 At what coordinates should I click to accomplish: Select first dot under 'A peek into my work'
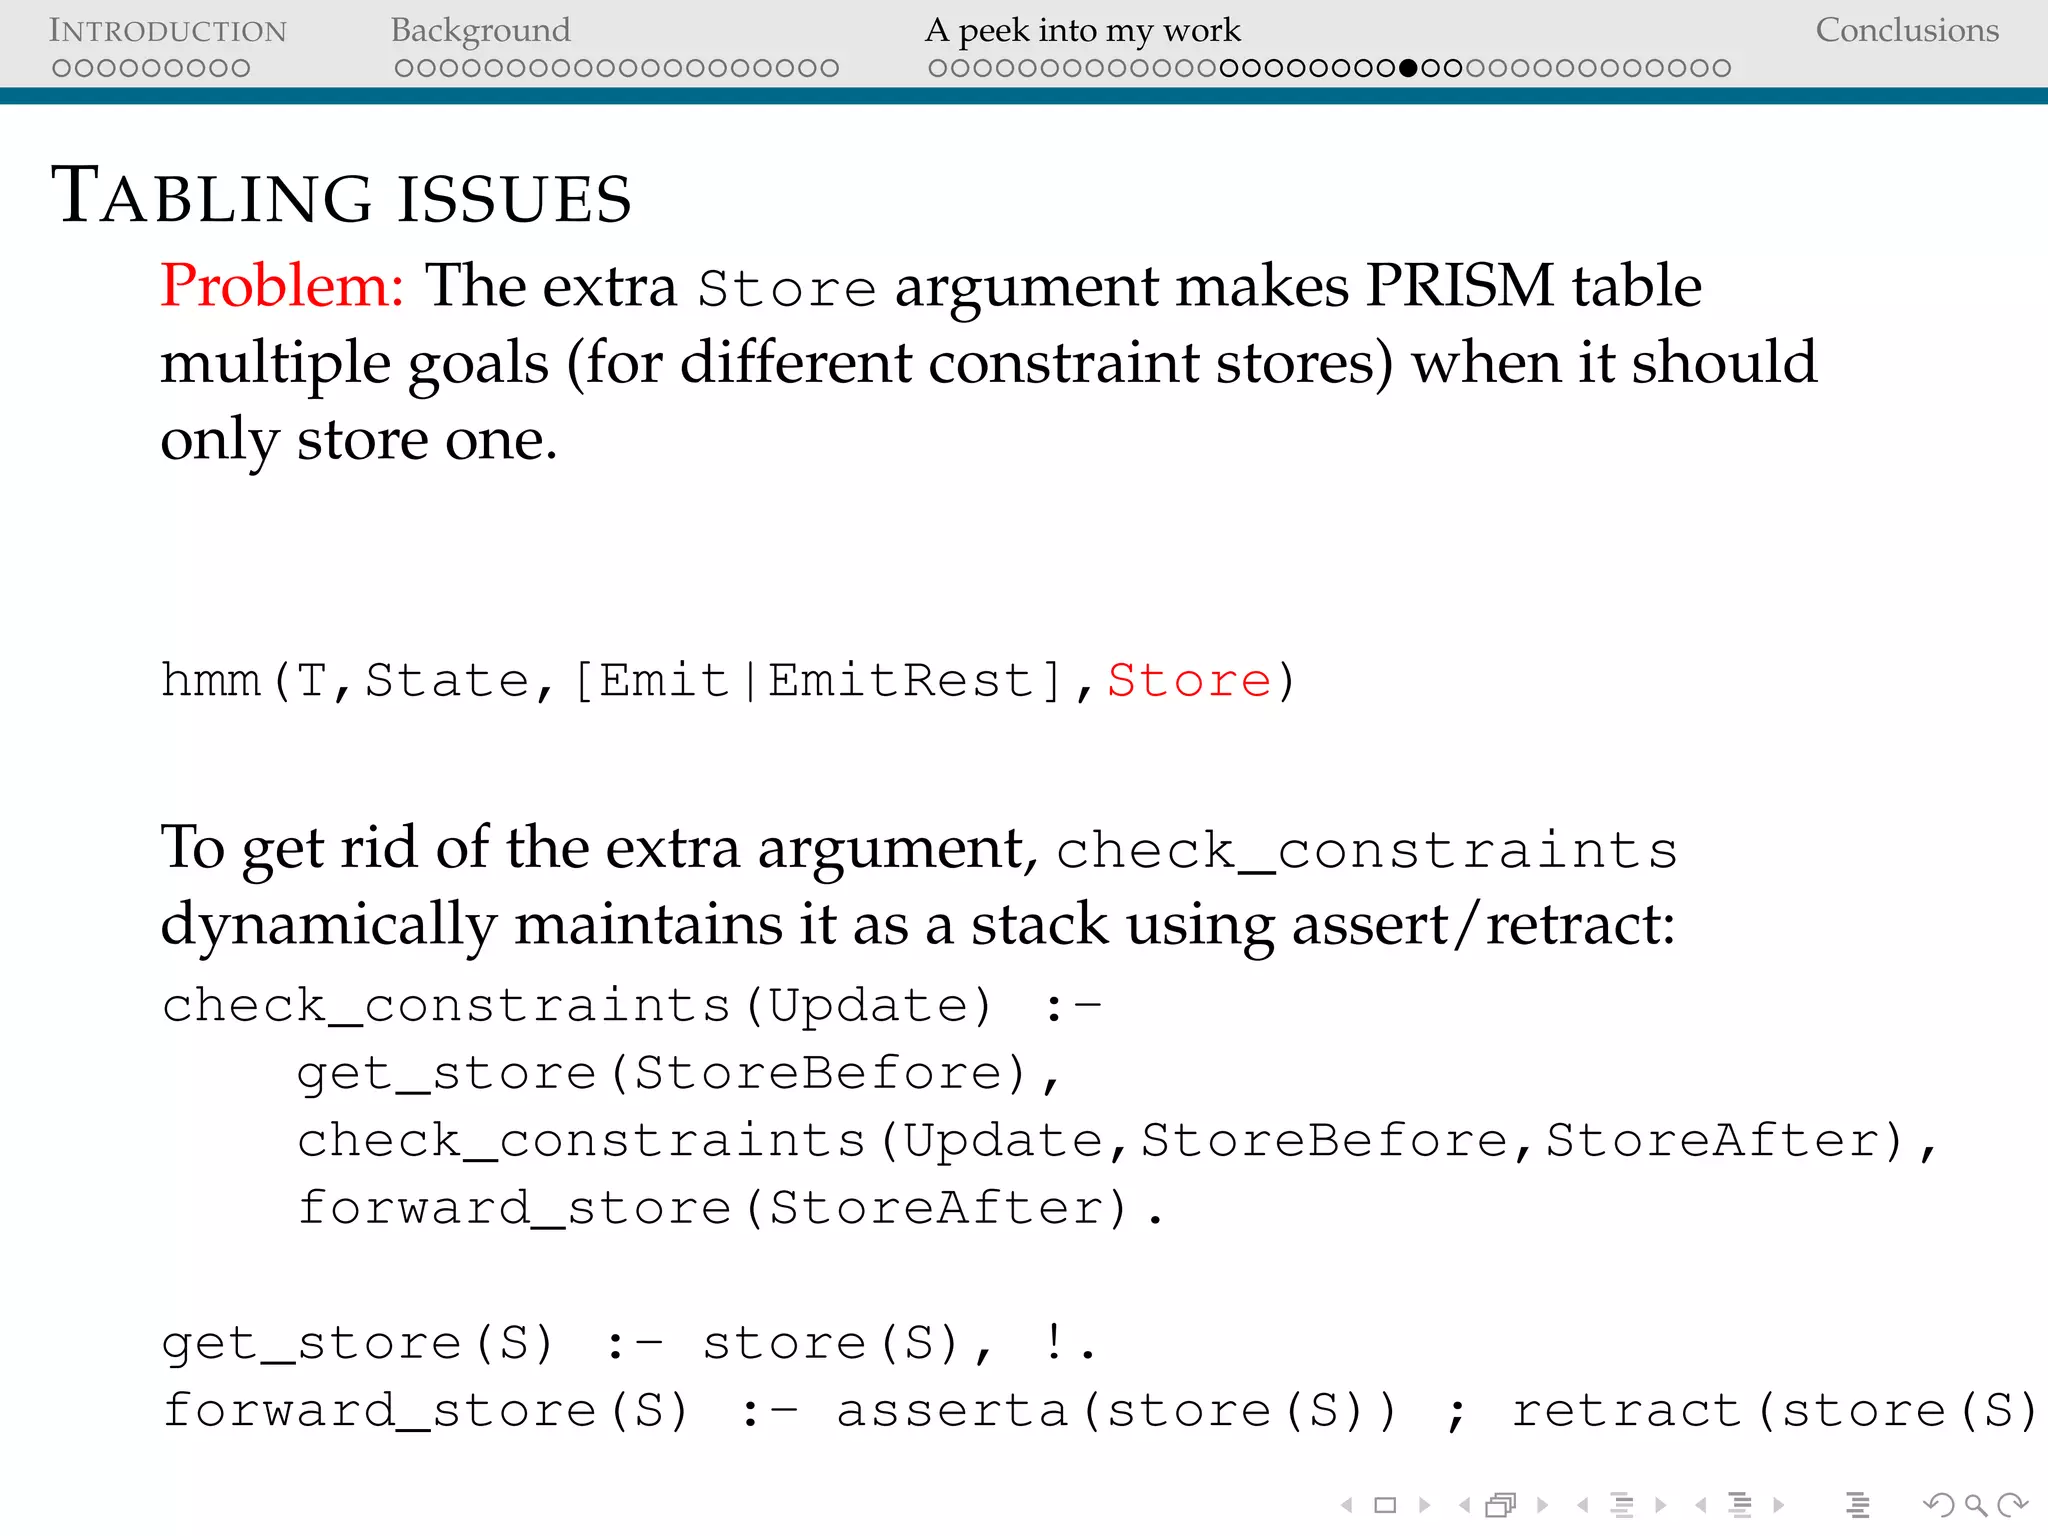(x=938, y=68)
